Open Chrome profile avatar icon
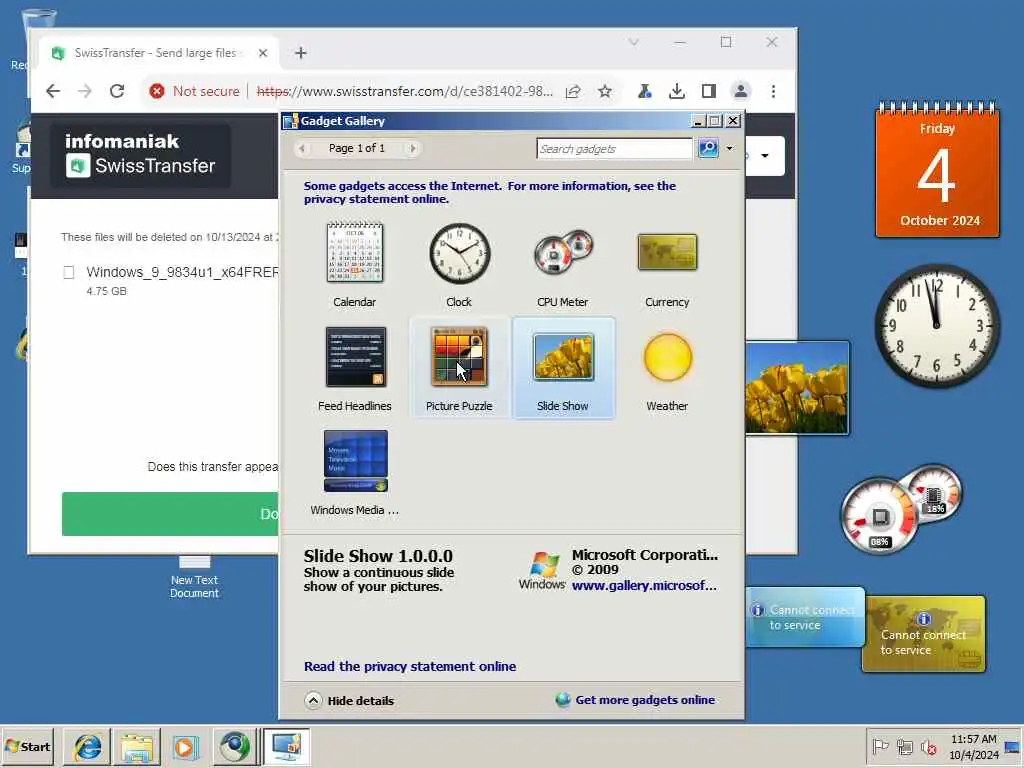The image size is (1024, 768). click(x=741, y=91)
